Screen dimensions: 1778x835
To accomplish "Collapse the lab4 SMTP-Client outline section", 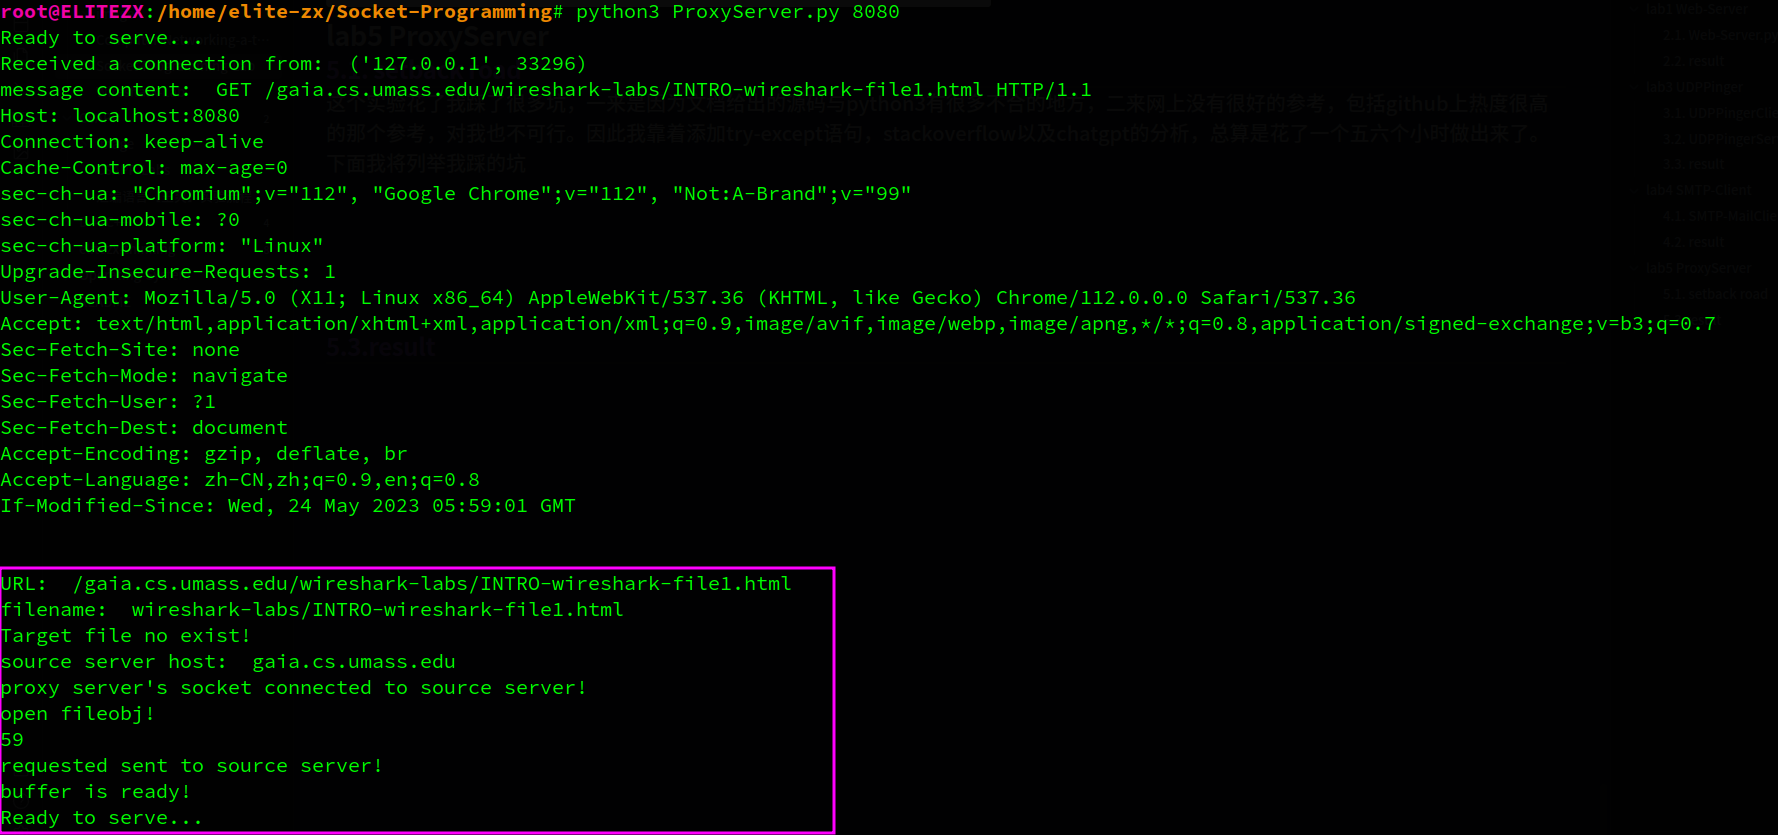I will pos(1701,190).
